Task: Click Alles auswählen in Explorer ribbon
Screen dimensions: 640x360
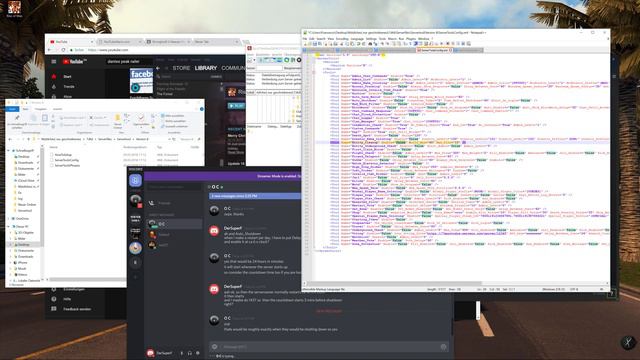Action: (174, 116)
